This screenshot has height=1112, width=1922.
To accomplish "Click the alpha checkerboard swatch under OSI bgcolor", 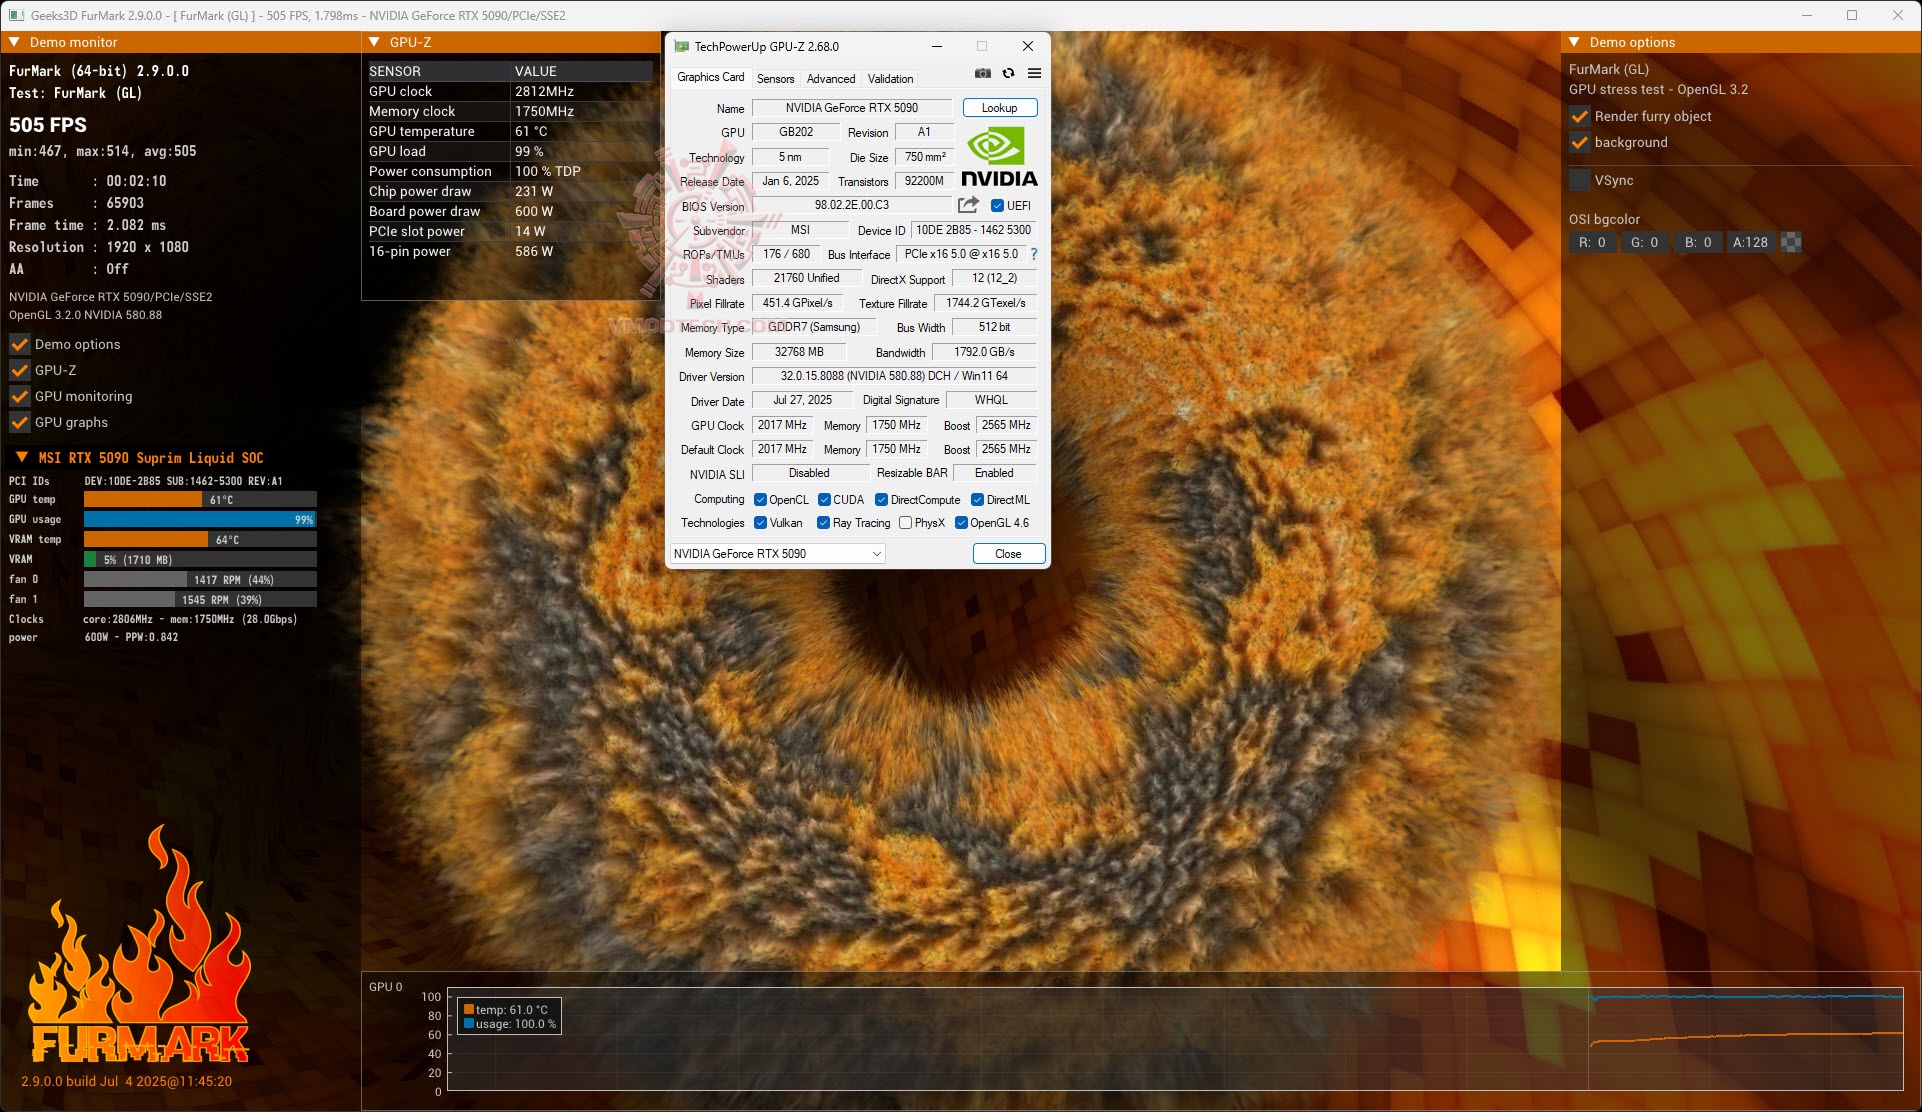I will coord(1789,242).
